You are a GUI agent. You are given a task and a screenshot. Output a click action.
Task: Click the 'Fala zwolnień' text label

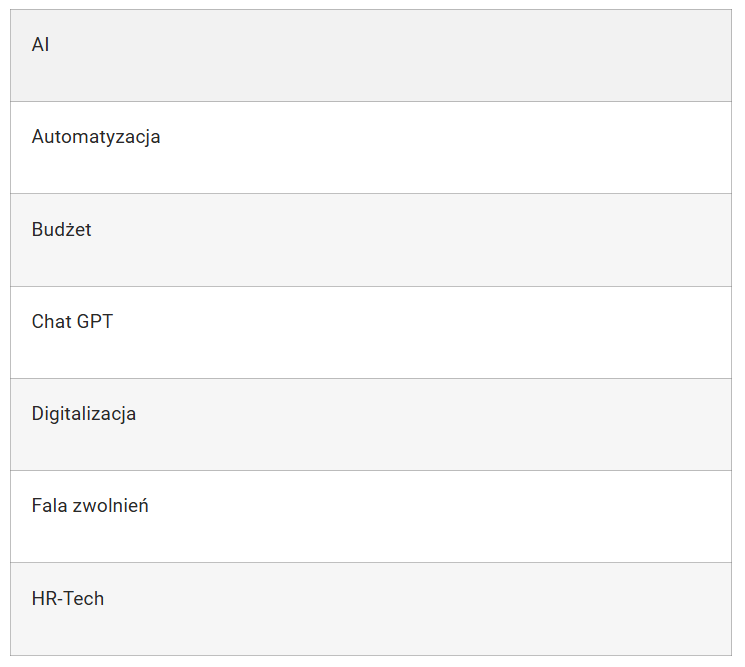[x=90, y=506]
